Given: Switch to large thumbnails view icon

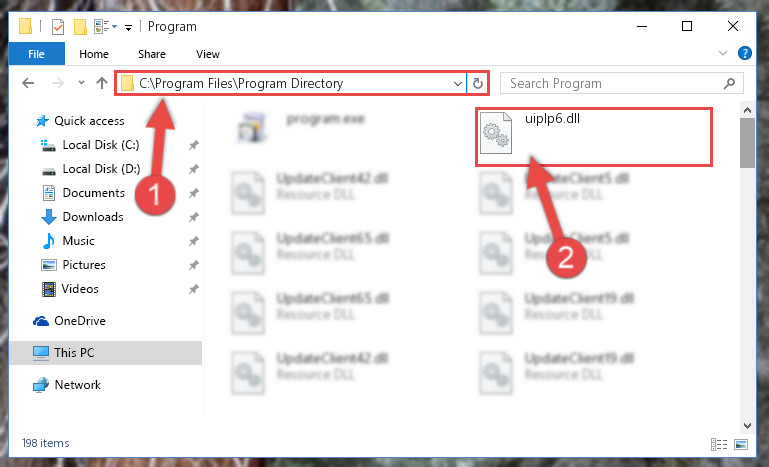Looking at the screenshot, I should click(741, 444).
